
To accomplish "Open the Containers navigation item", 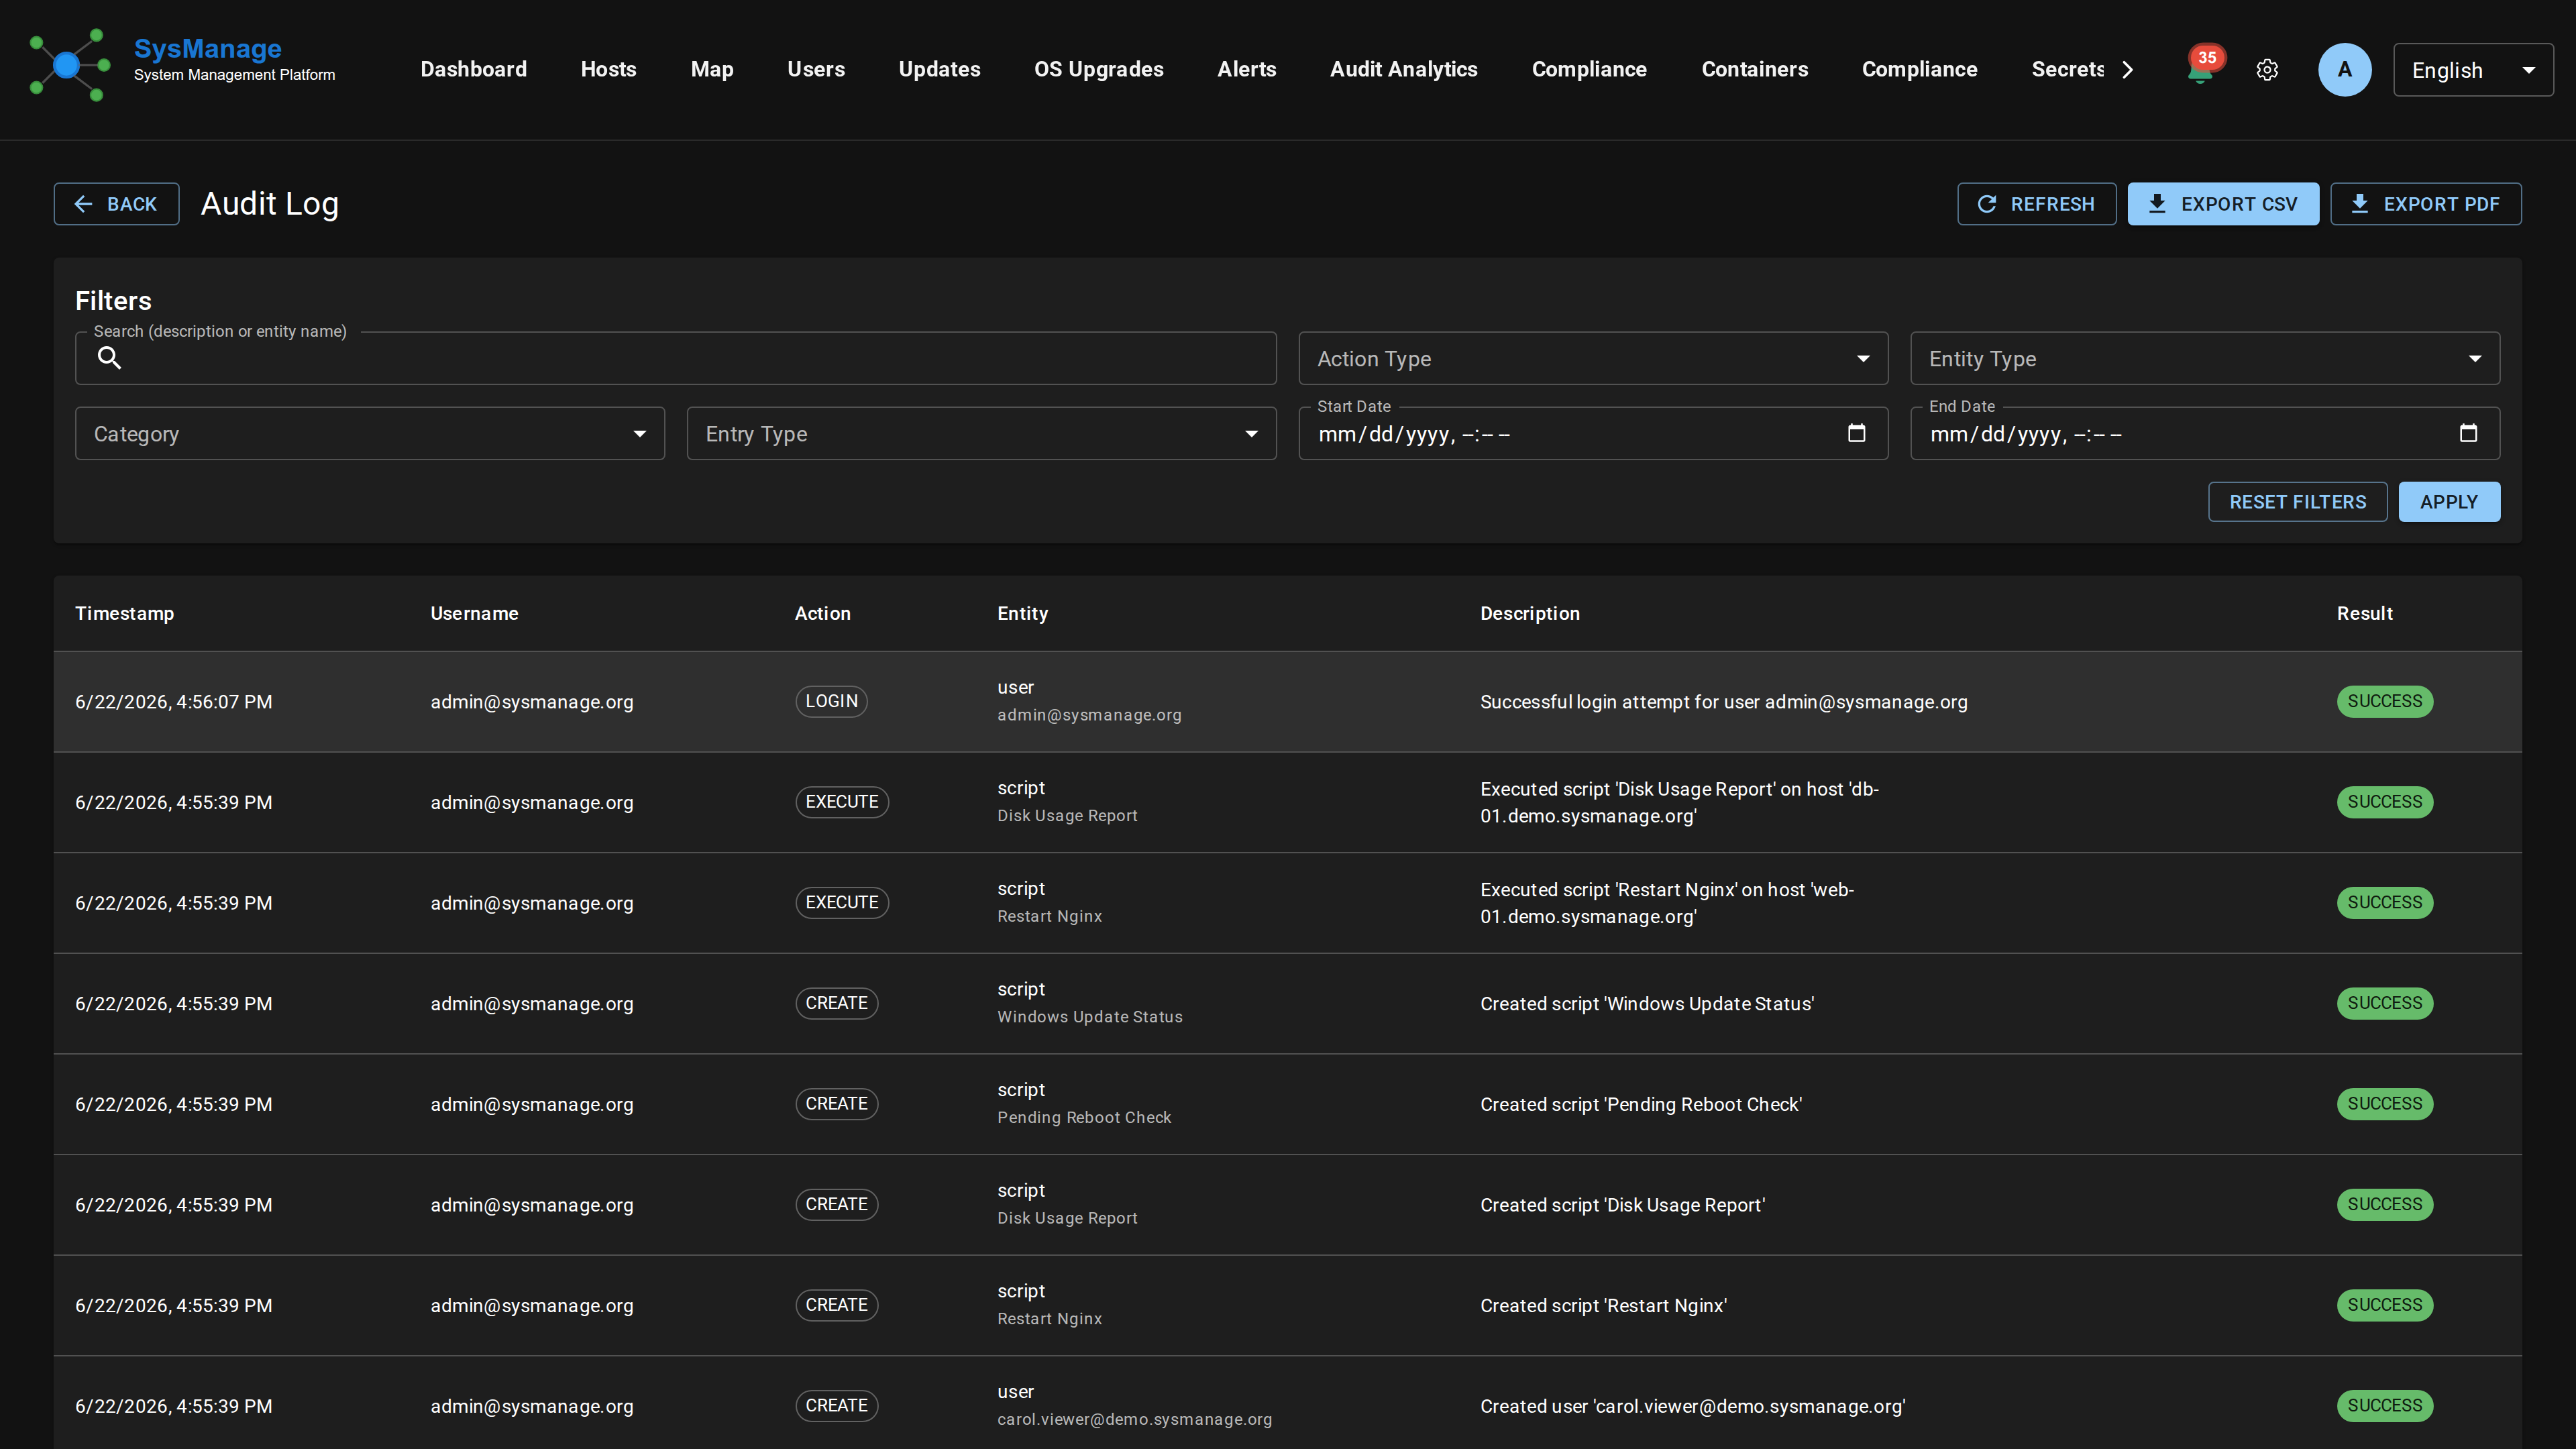I will [1754, 69].
